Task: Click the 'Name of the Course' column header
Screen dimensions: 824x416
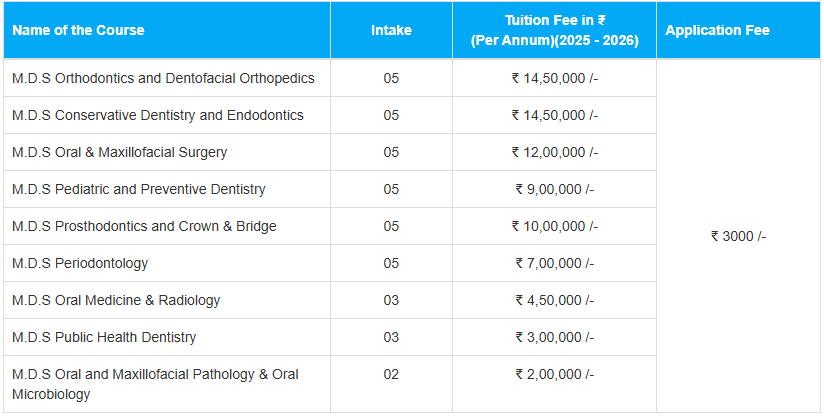Action: [78, 30]
